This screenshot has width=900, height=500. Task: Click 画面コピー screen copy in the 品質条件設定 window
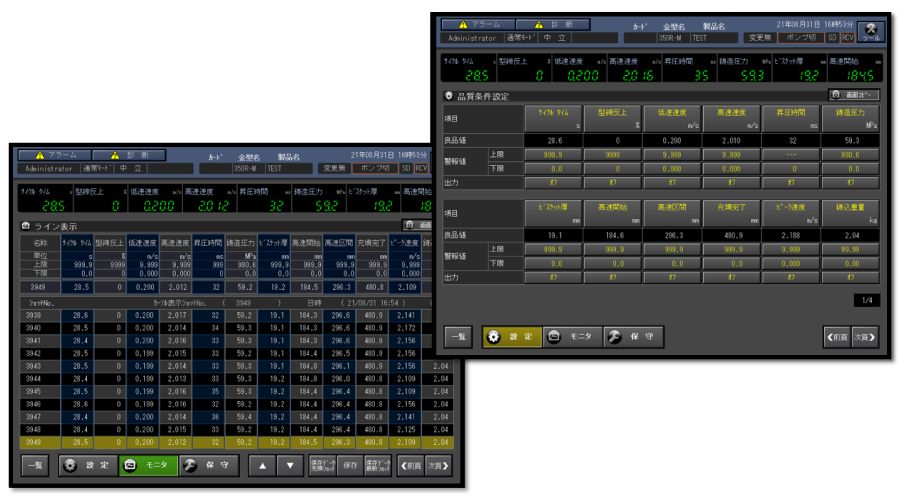pos(854,94)
